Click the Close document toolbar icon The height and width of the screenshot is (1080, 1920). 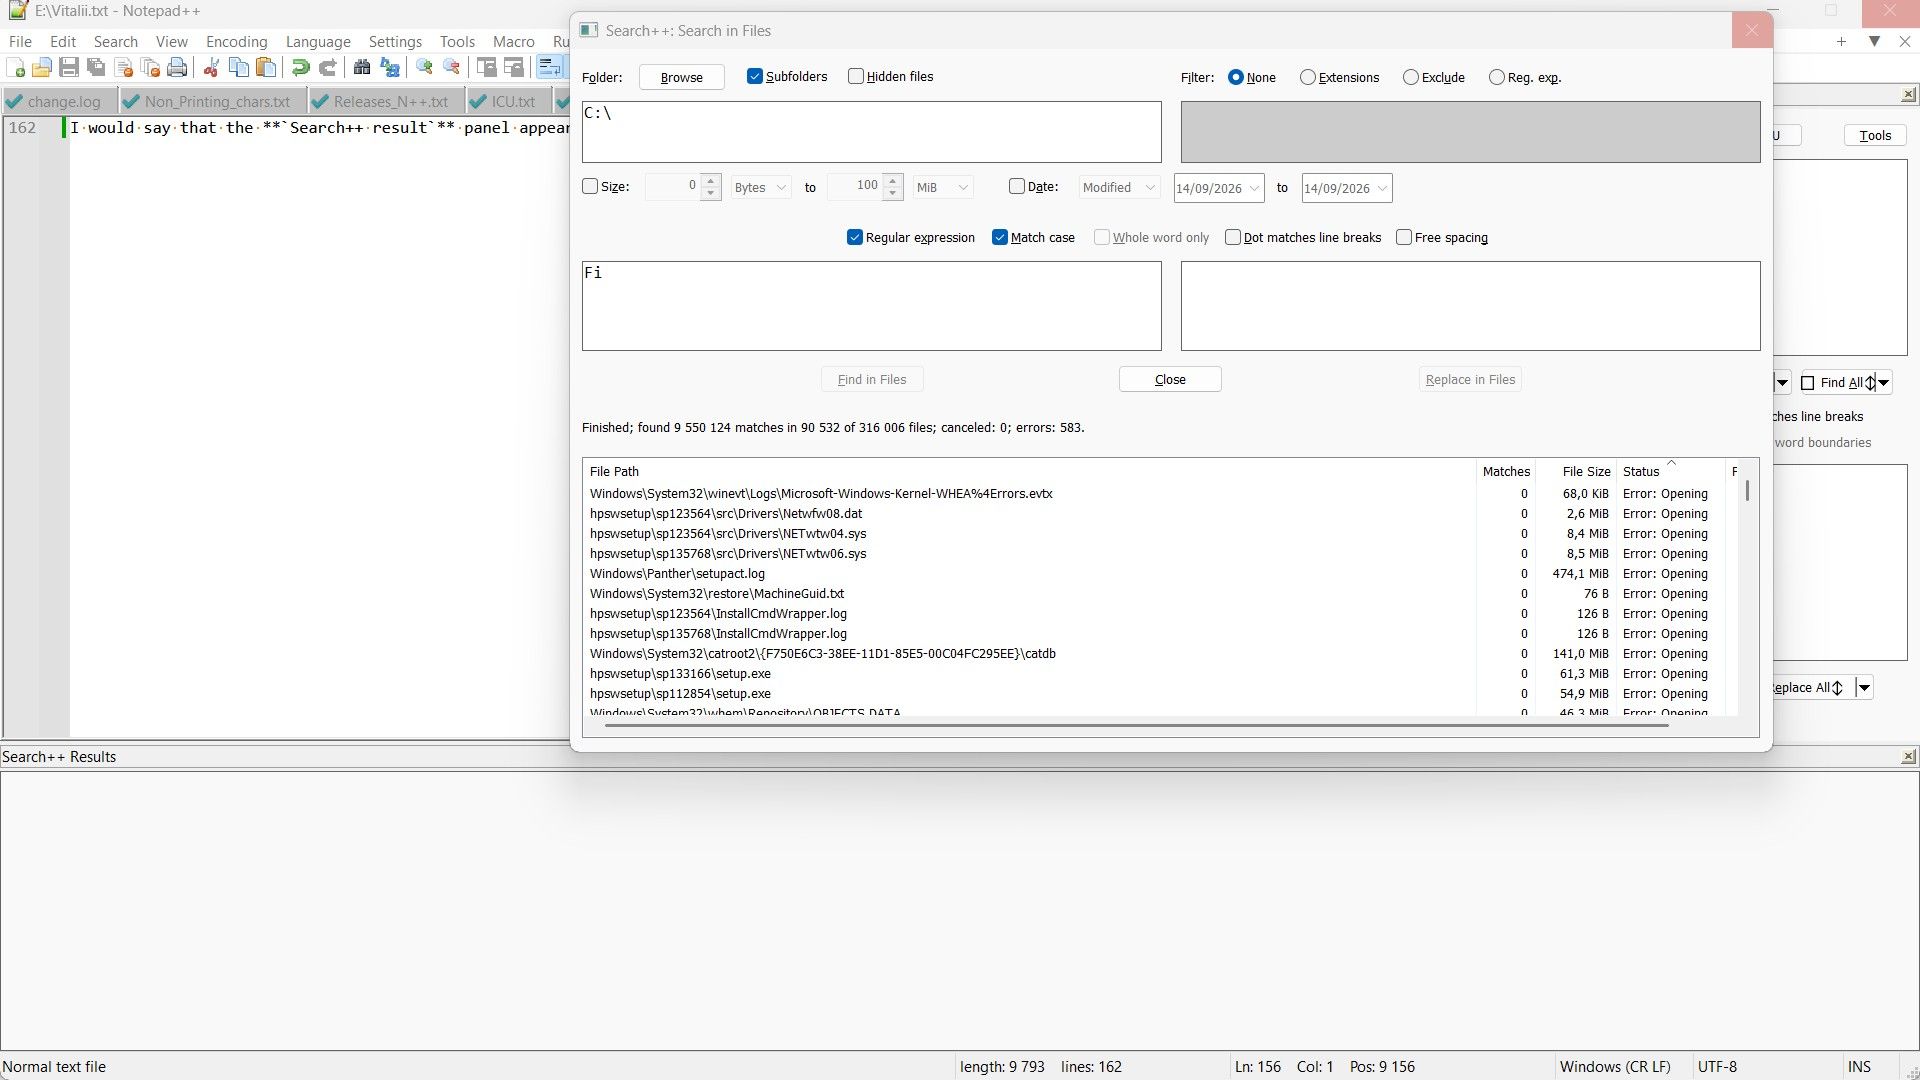pos(124,68)
